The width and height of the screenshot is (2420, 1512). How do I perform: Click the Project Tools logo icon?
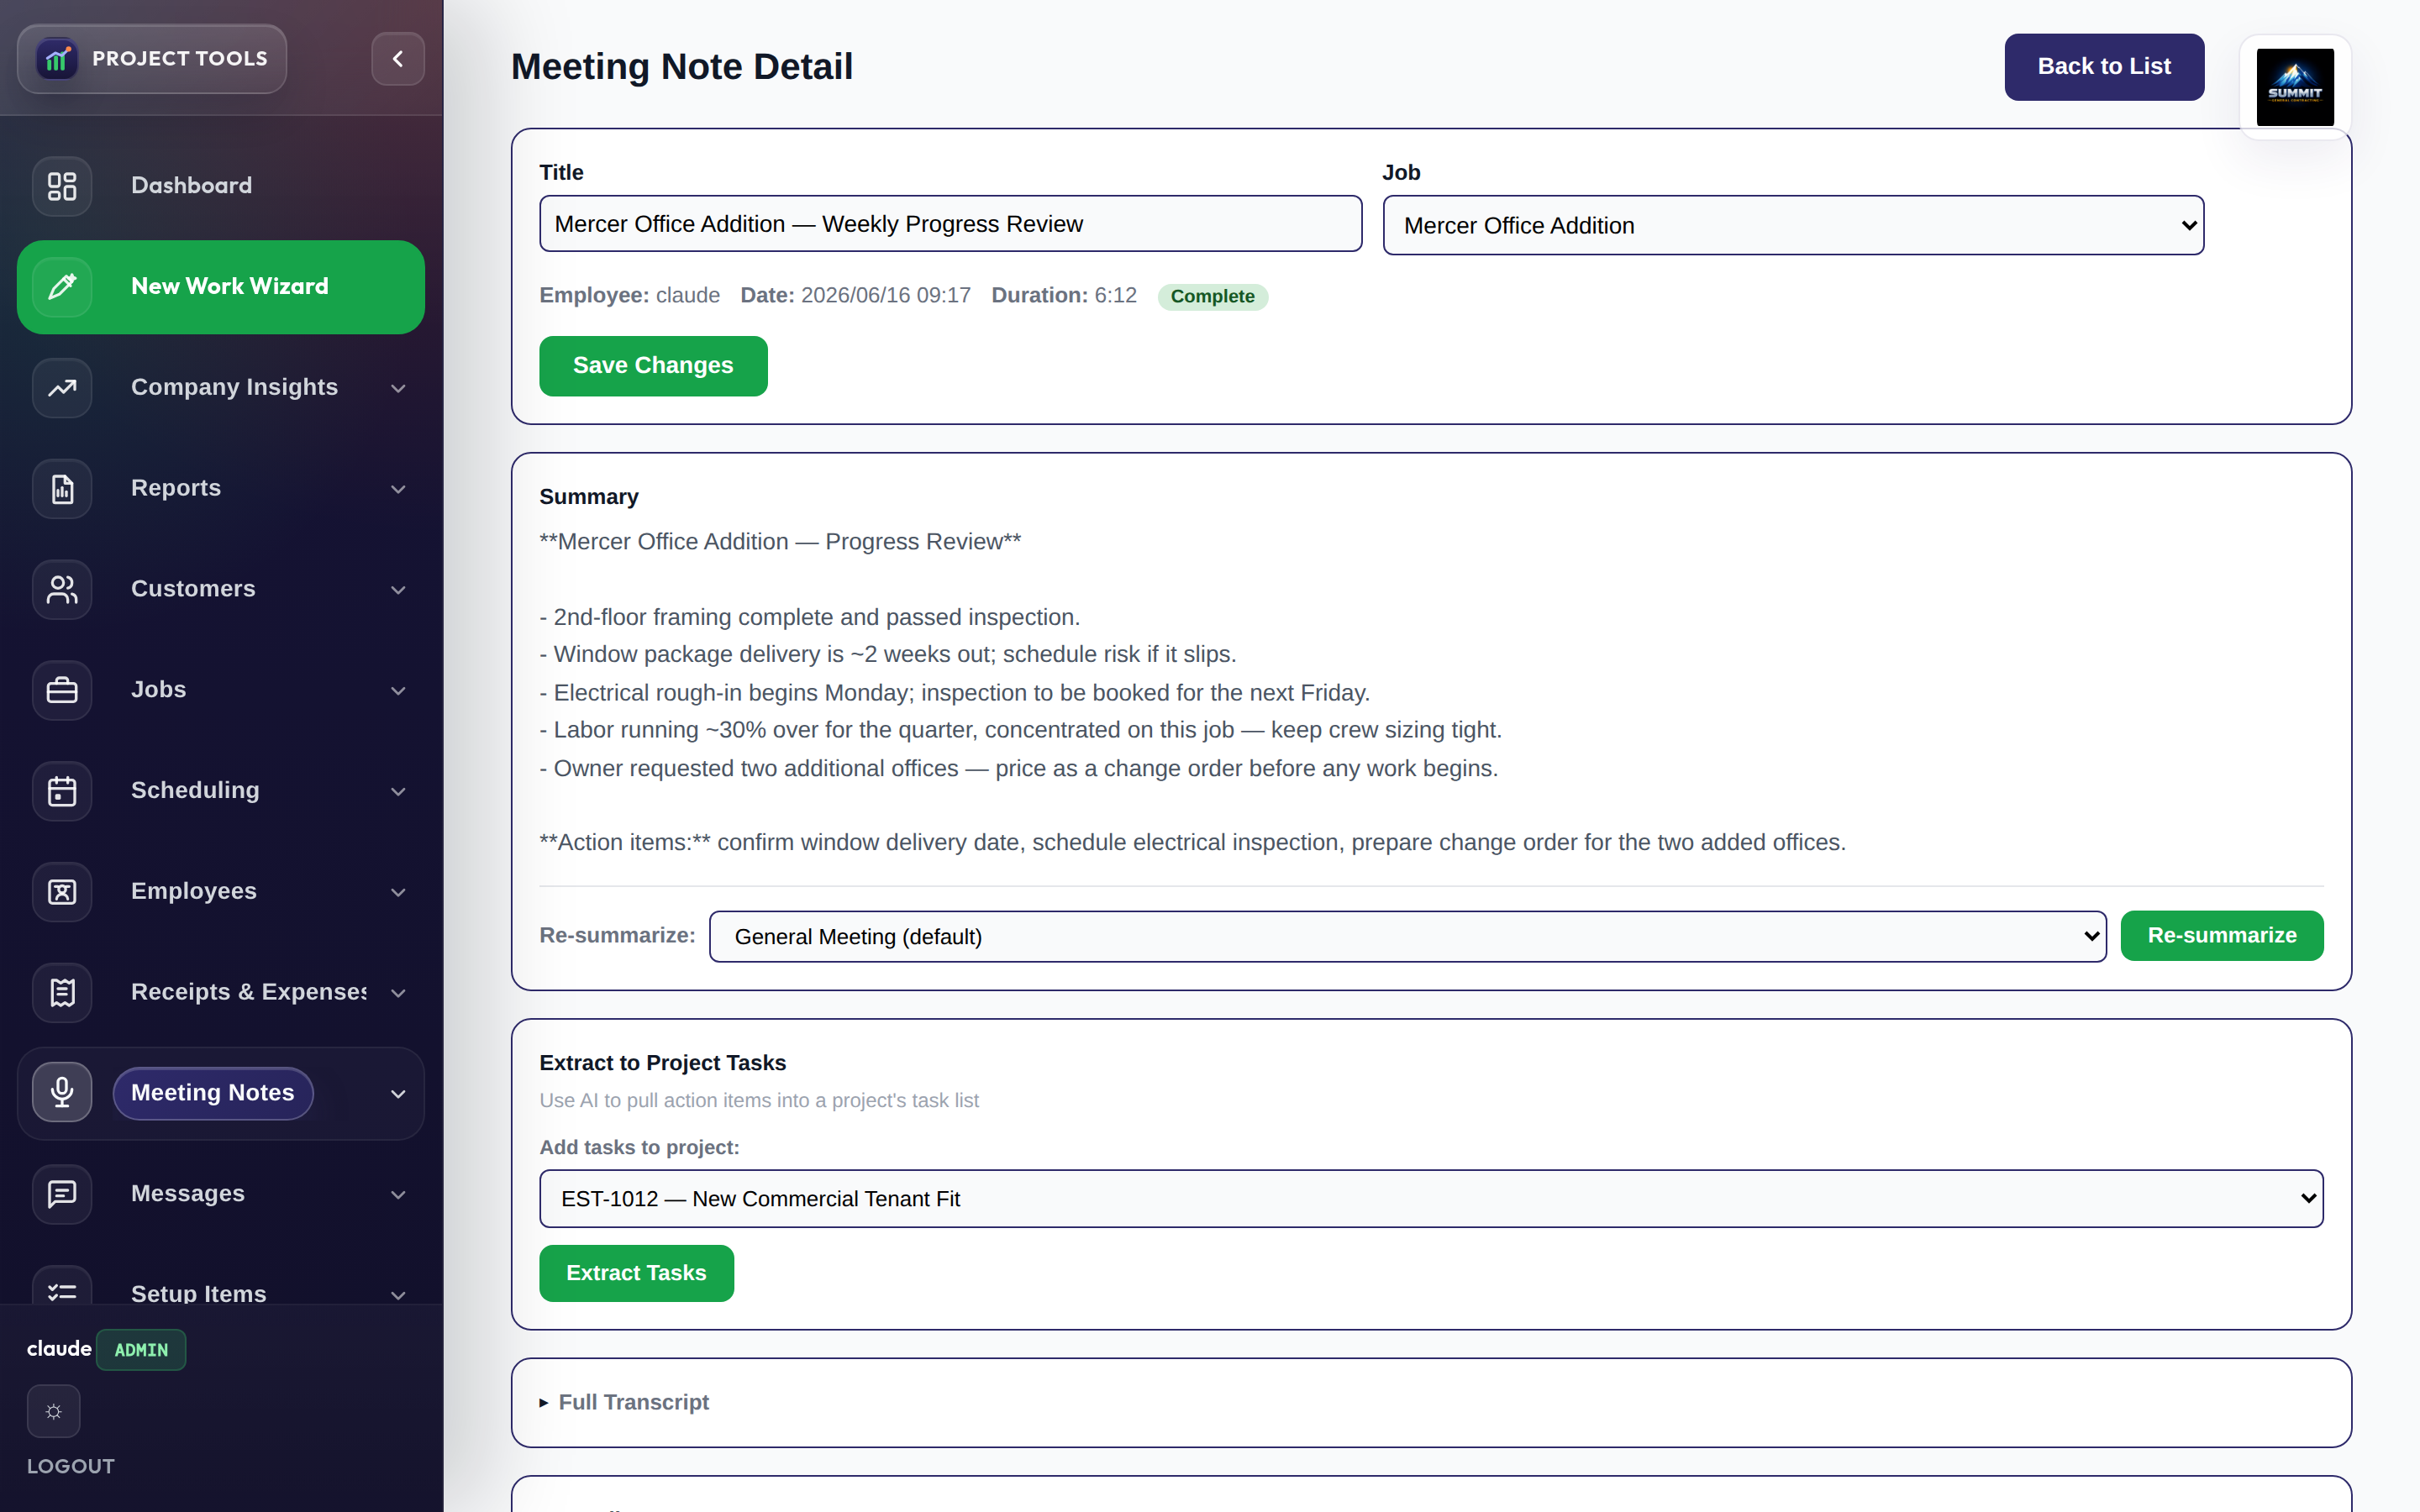(x=57, y=59)
